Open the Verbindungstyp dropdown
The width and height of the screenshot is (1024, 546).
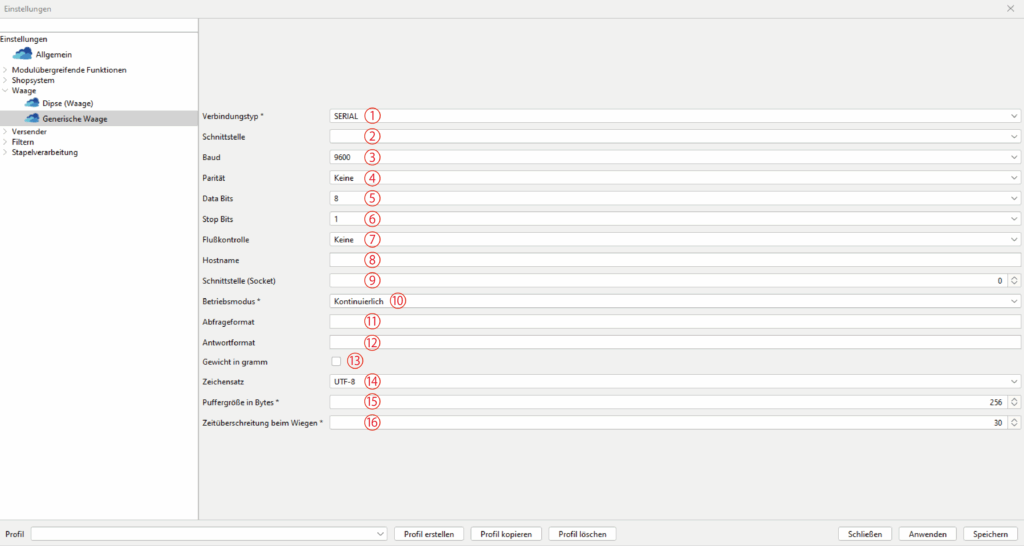click(x=675, y=116)
